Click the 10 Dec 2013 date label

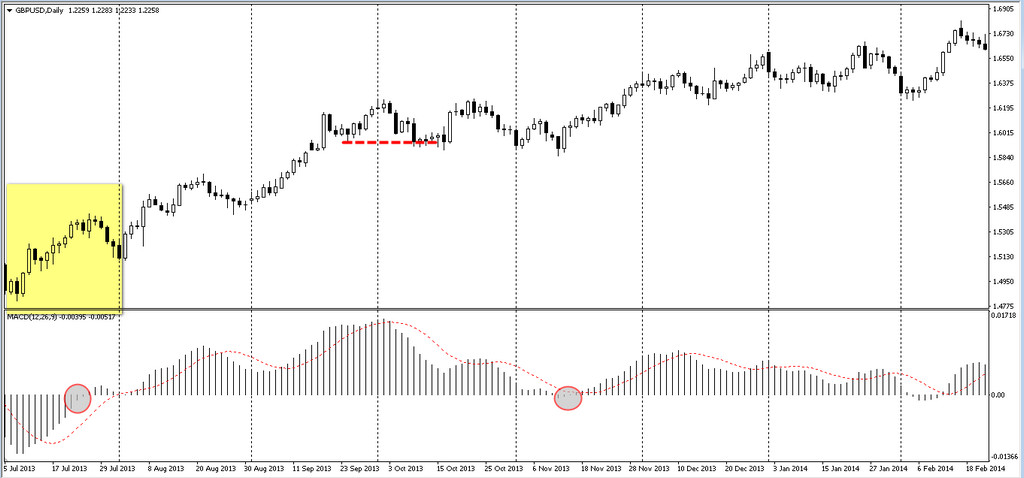tap(694, 467)
